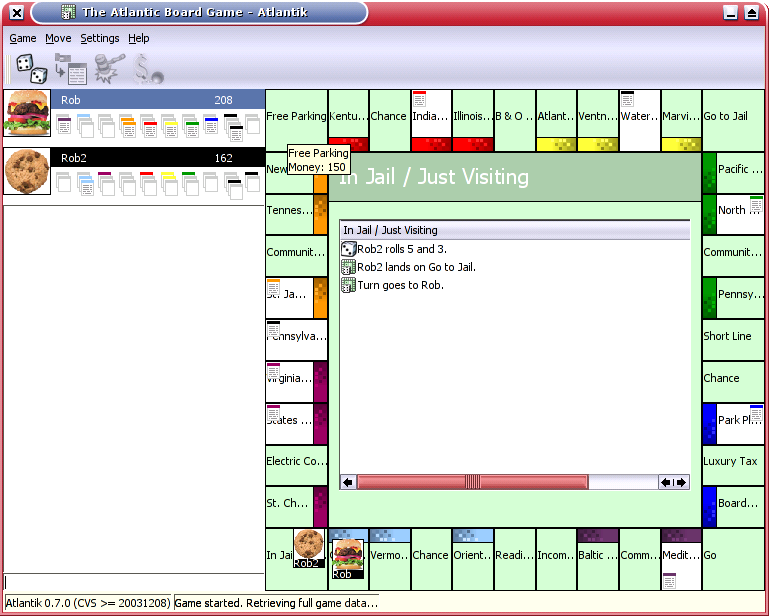This screenshot has height=616, width=769.
Task: Roll the dice from the toolbar
Action: point(32,69)
